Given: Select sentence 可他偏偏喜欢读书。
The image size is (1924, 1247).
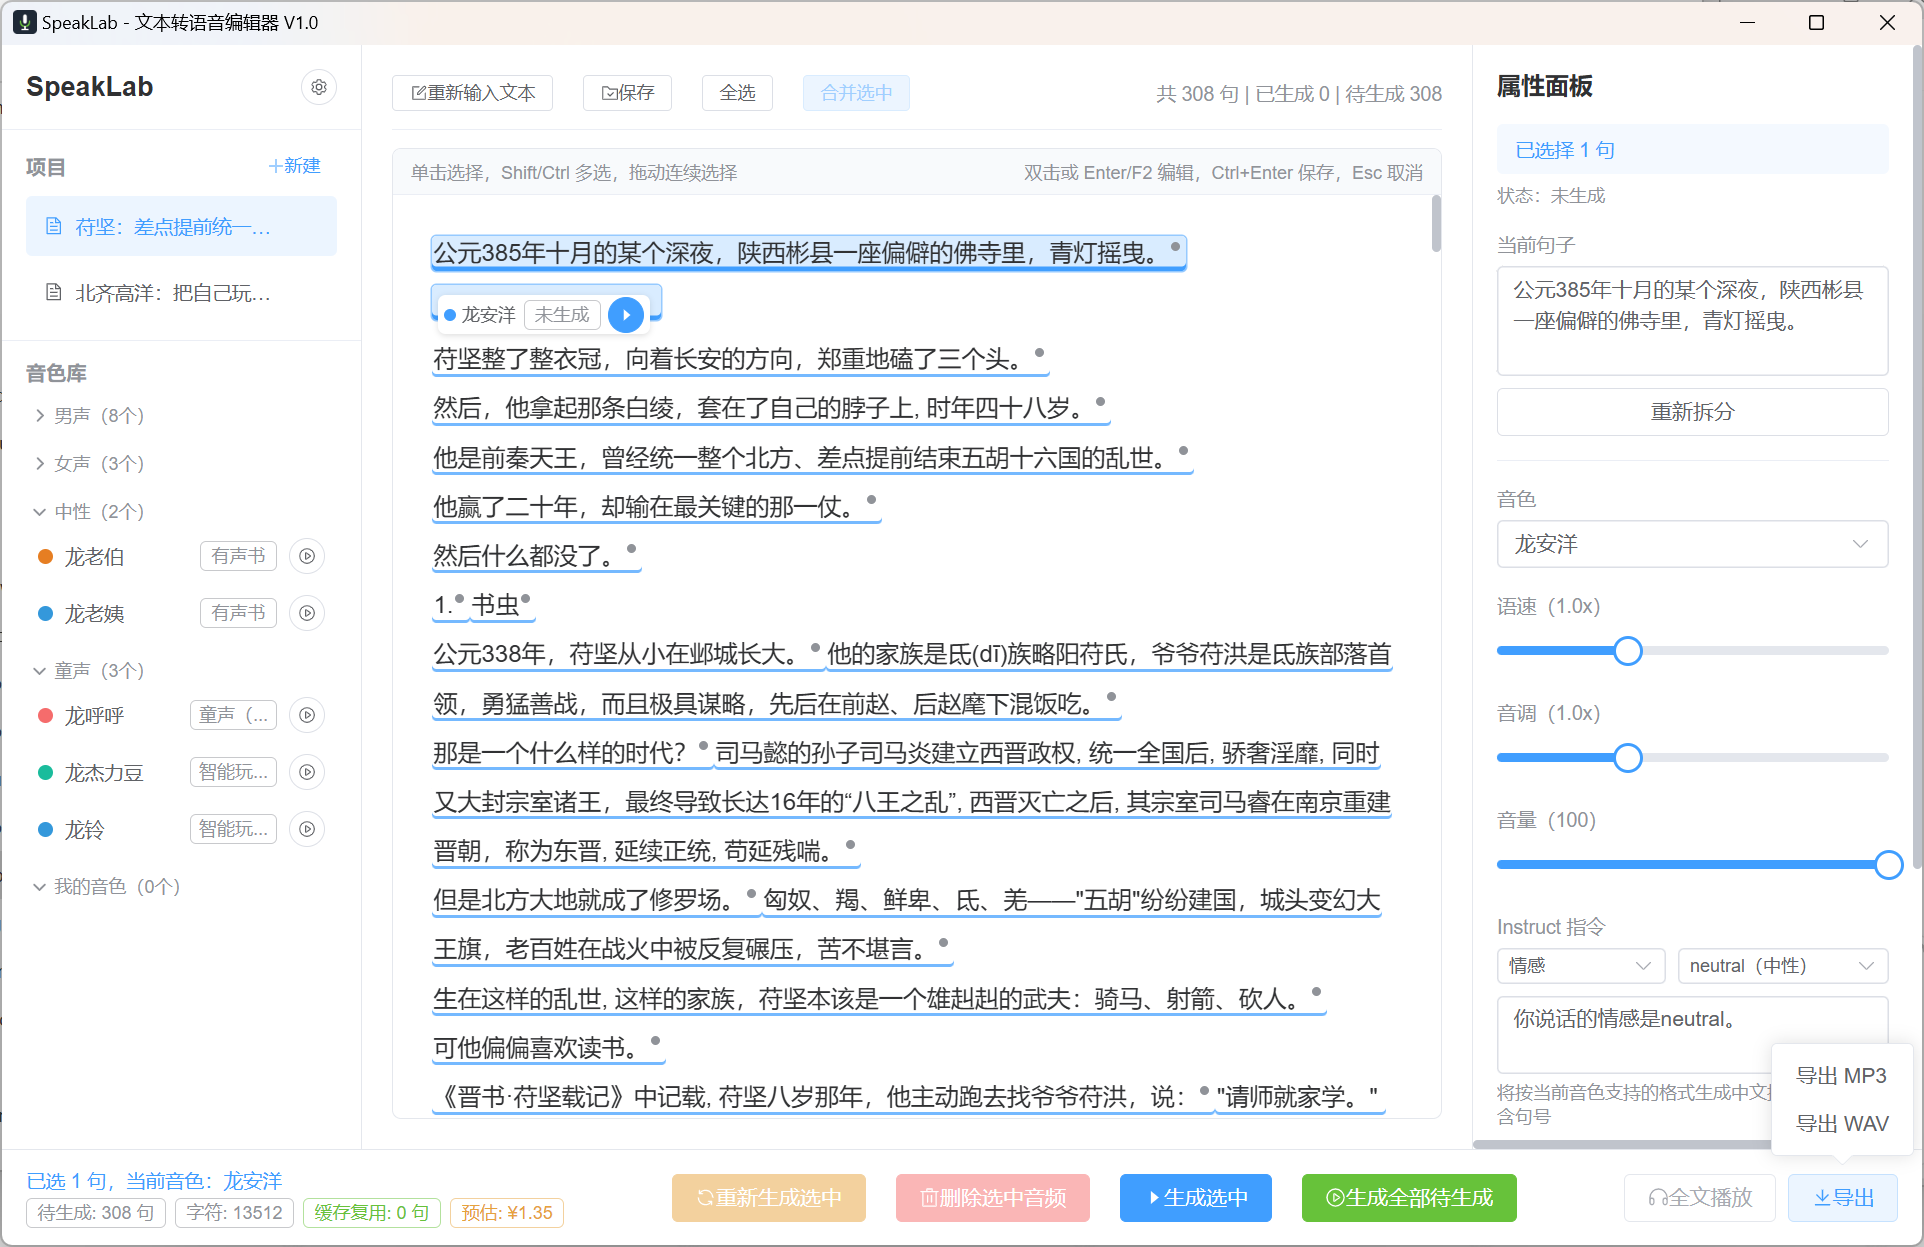Looking at the screenshot, I should tap(547, 1048).
